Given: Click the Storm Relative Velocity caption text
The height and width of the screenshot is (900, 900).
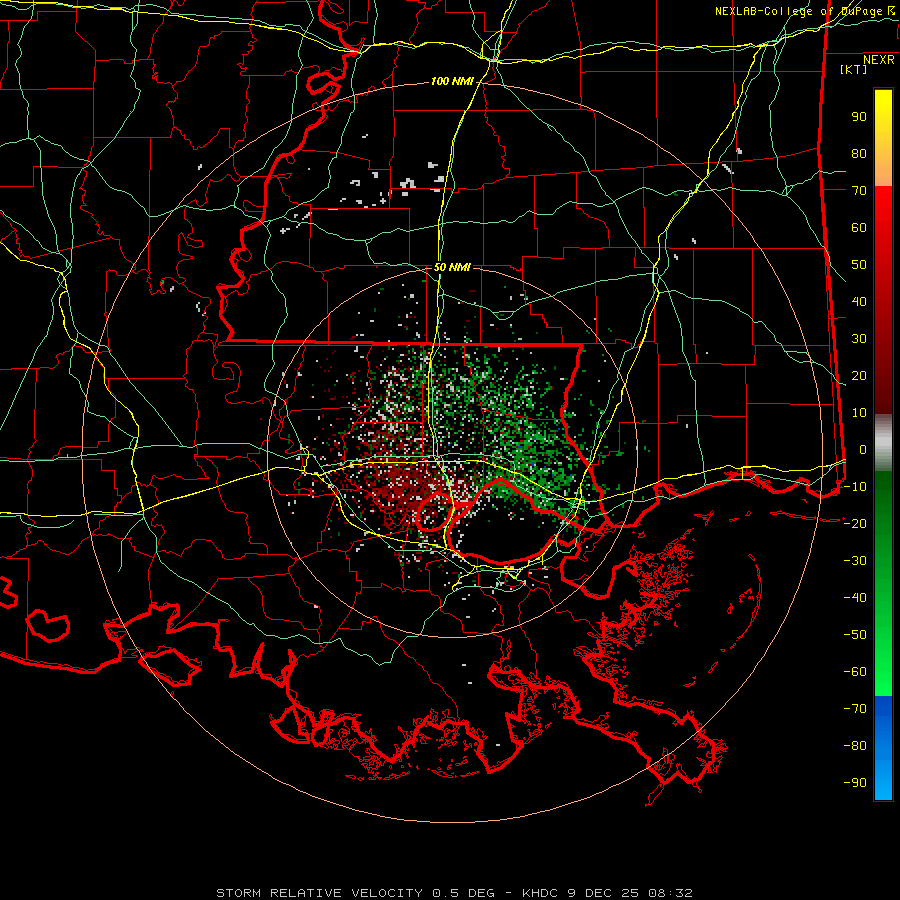Looking at the screenshot, I should 454,893.
